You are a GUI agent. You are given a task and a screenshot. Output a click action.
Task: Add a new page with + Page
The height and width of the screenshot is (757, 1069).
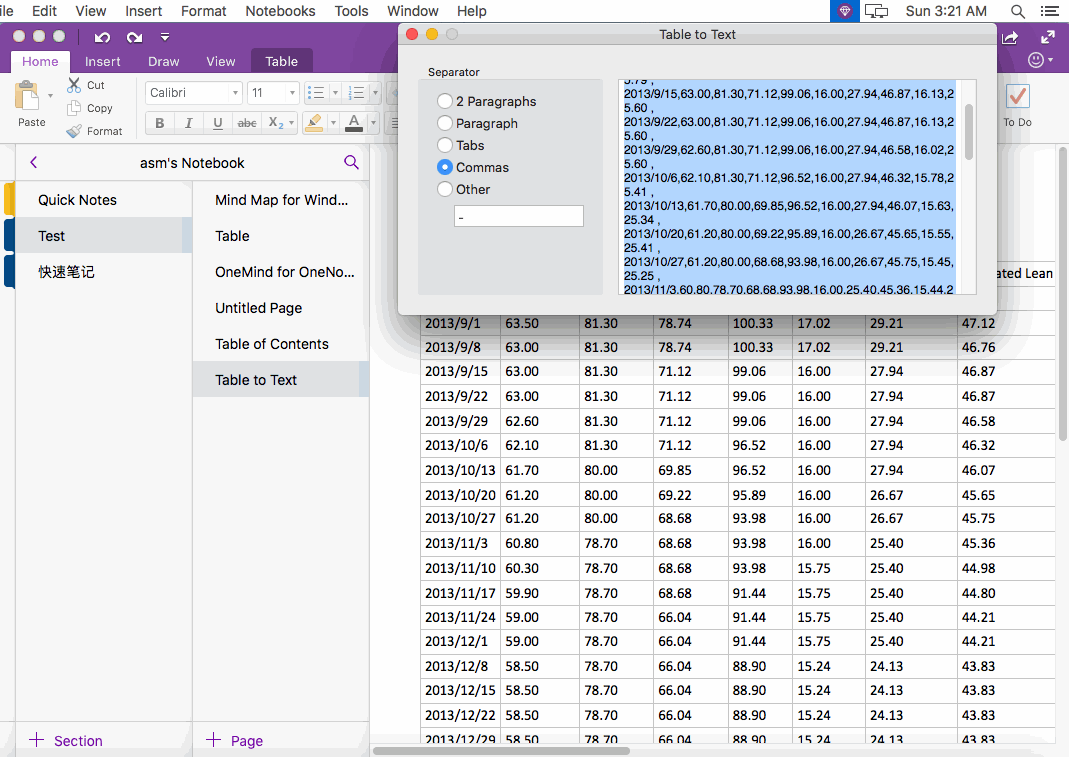click(x=238, y=740)
